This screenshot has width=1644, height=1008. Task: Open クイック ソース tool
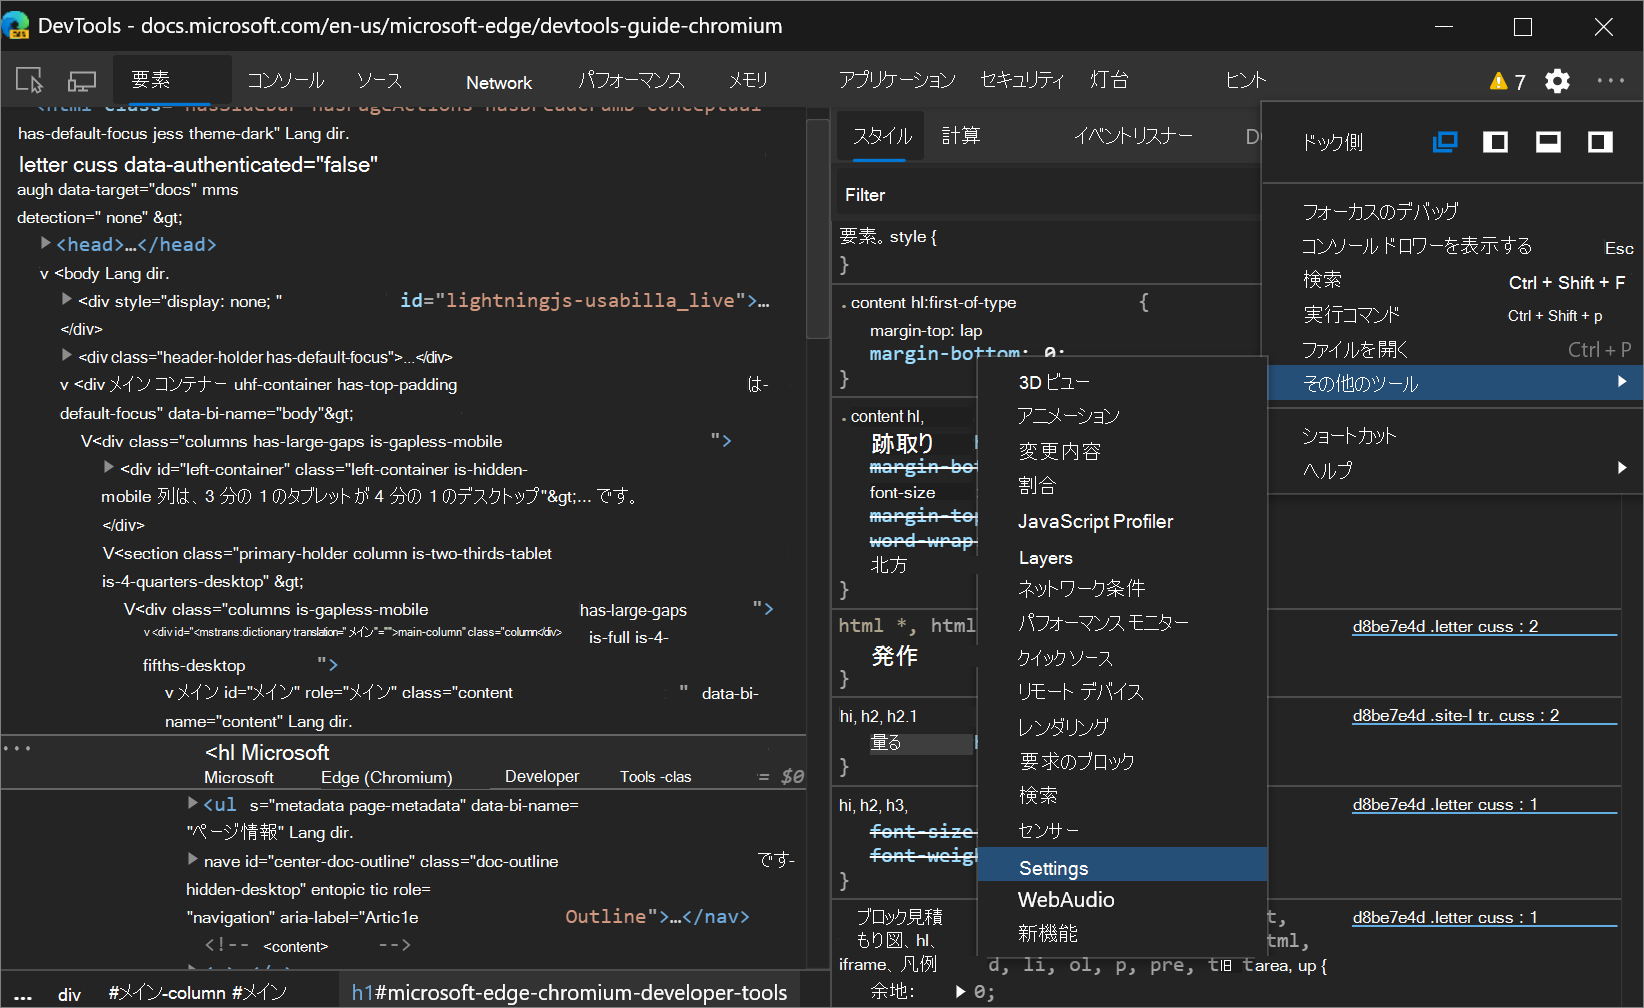[x=1122, y=658]
